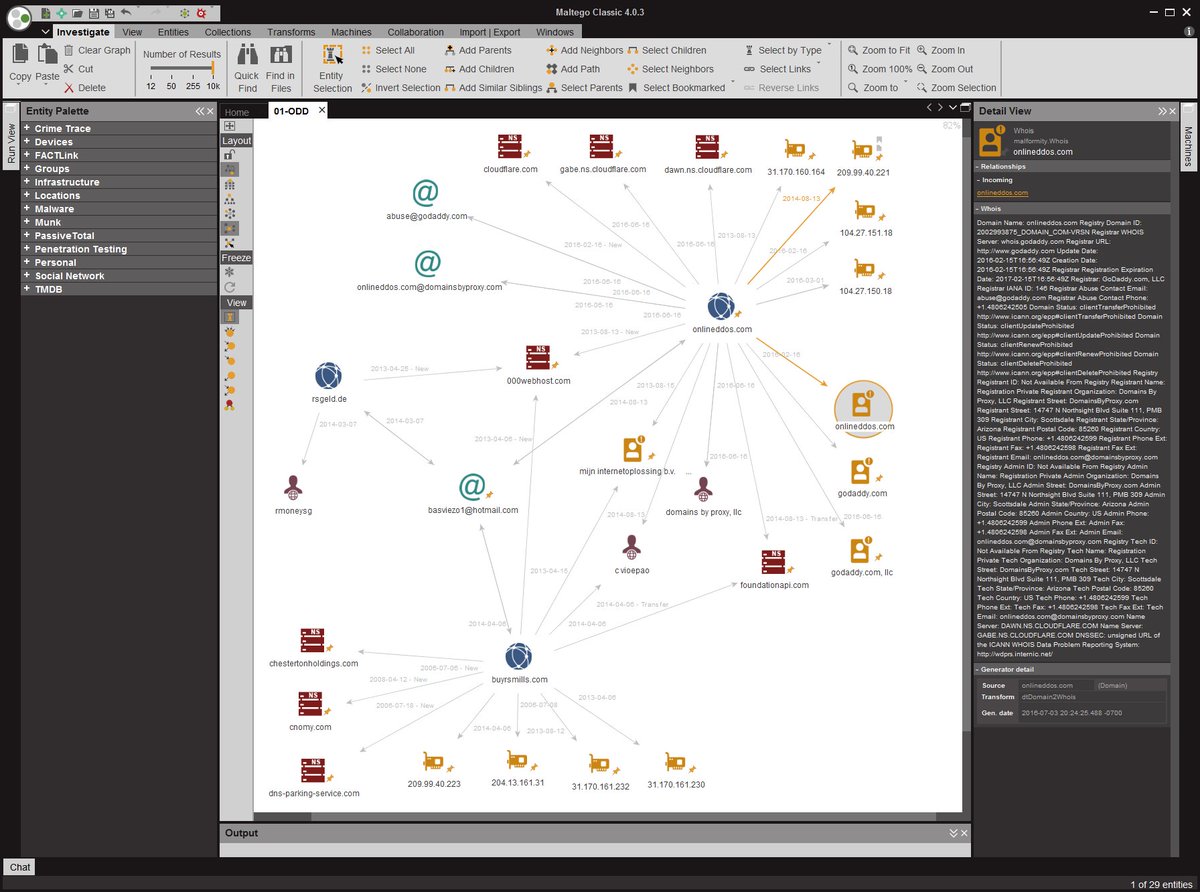The width and height of the screenshot is (1200, 892).
Task: Select the basviezo1@hotmail.com email entity
Action: click(x=472, y=487)
